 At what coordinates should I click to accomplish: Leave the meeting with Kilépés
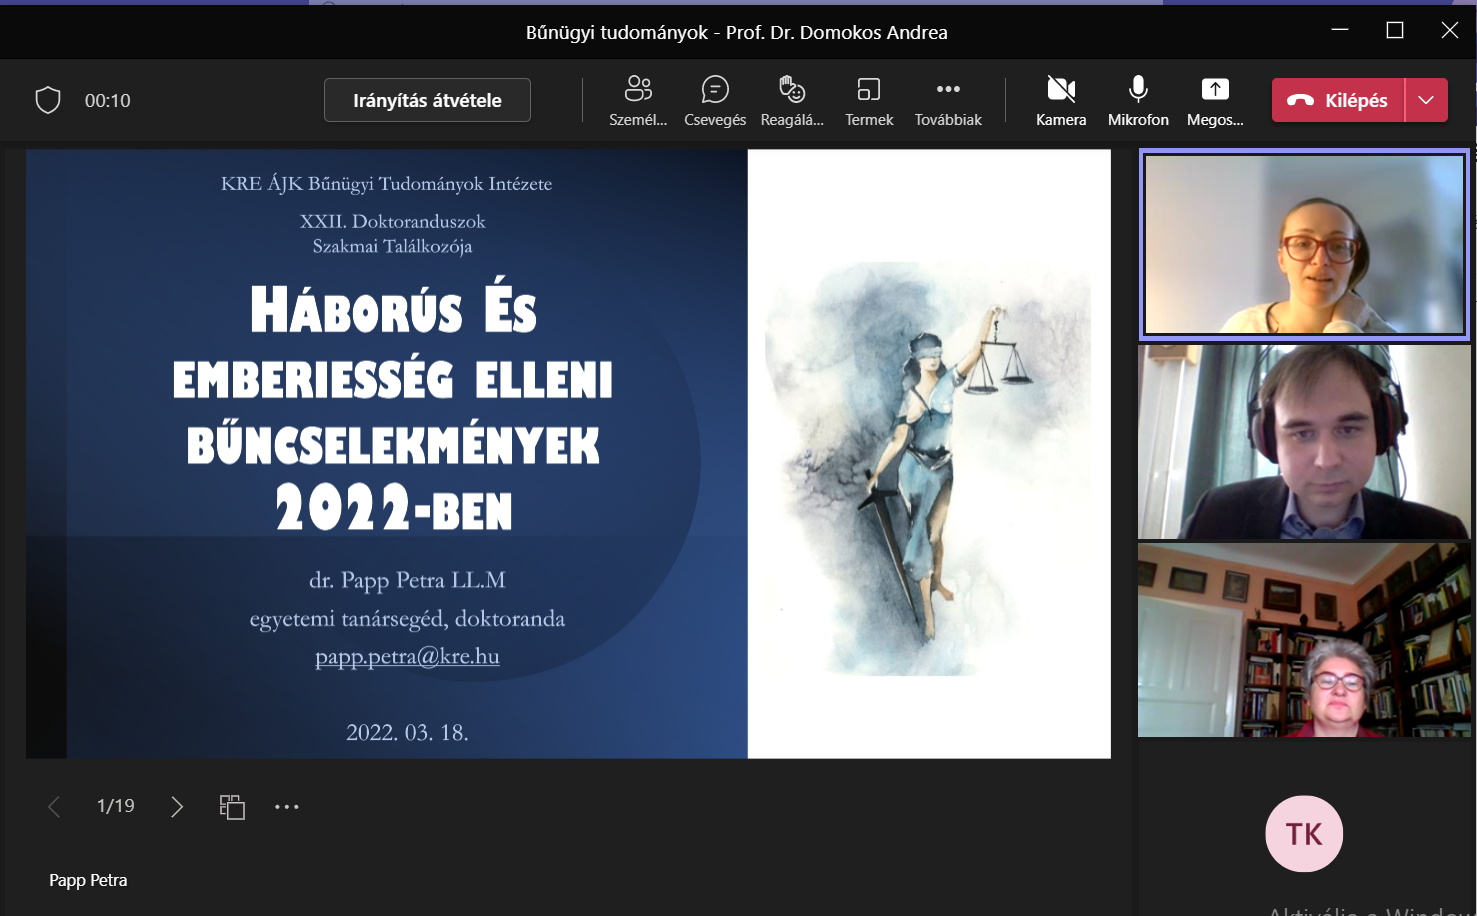[1338, 100]
